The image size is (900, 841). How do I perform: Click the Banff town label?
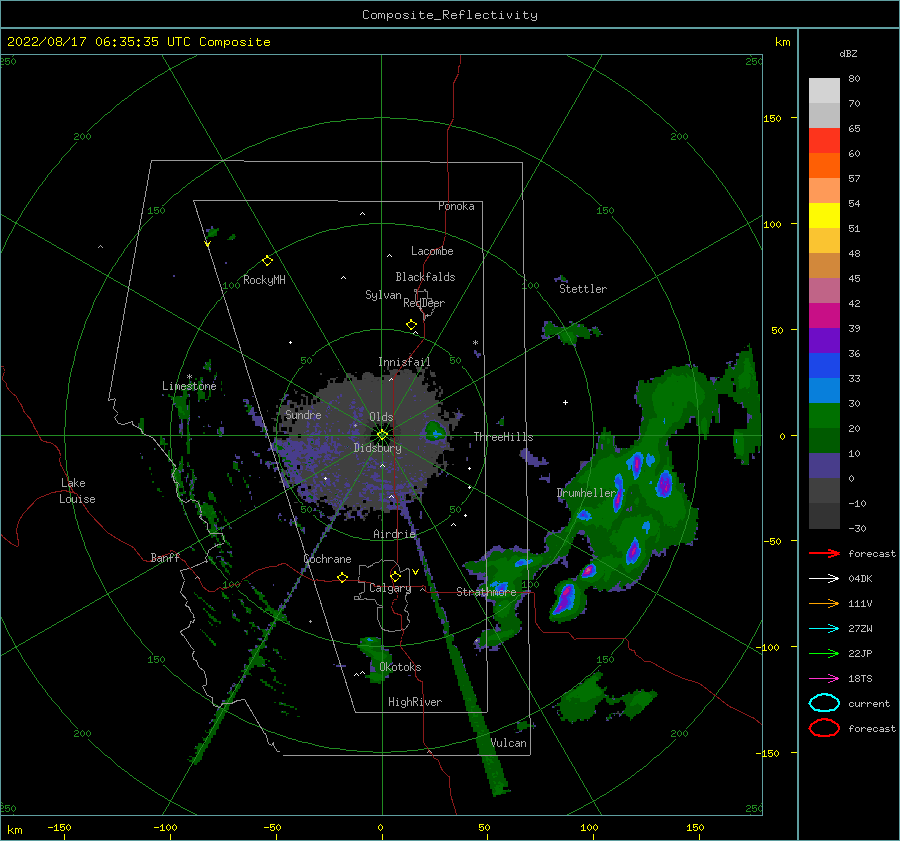tap(165, 557)
